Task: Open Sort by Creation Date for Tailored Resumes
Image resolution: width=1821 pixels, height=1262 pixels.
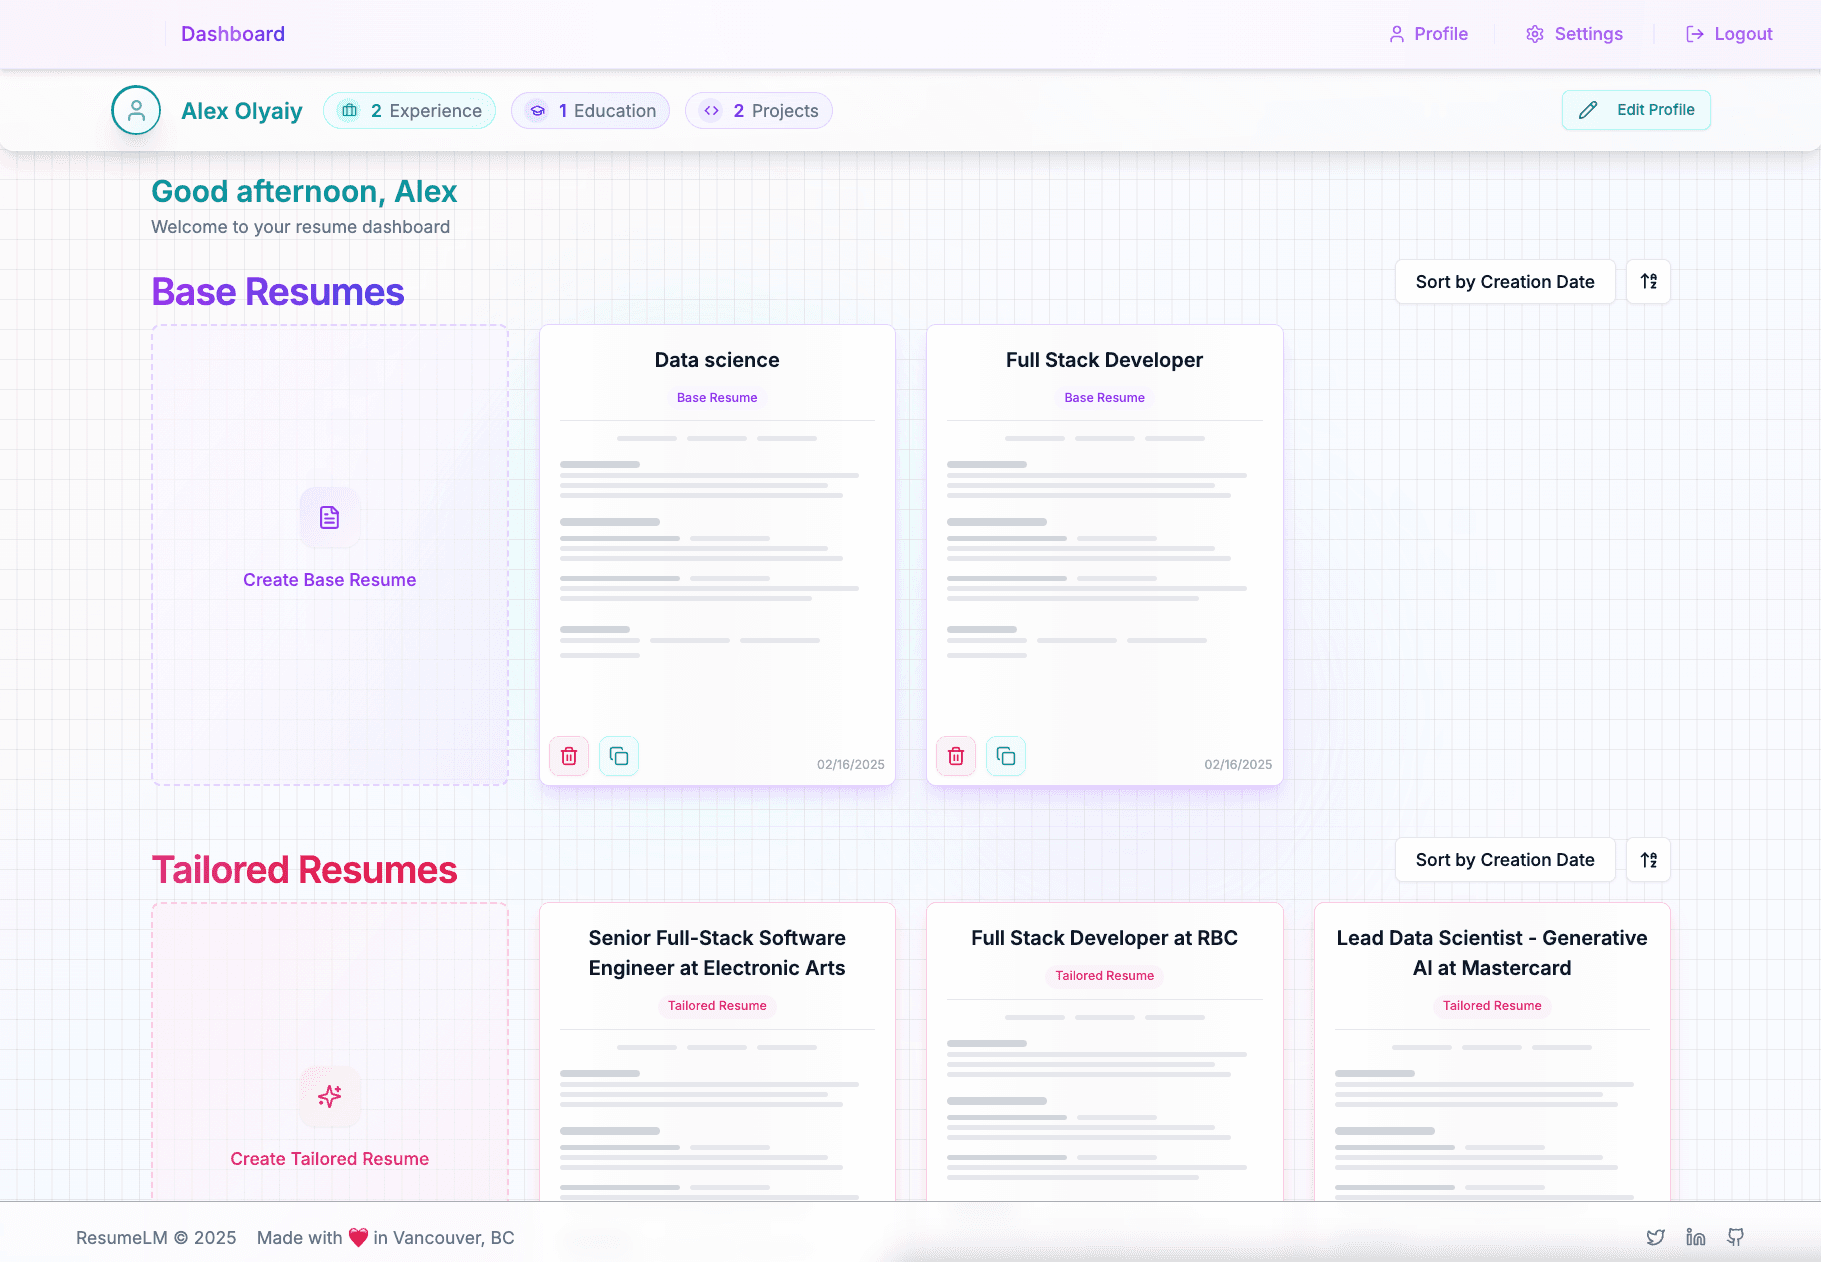Action: 1504,860
